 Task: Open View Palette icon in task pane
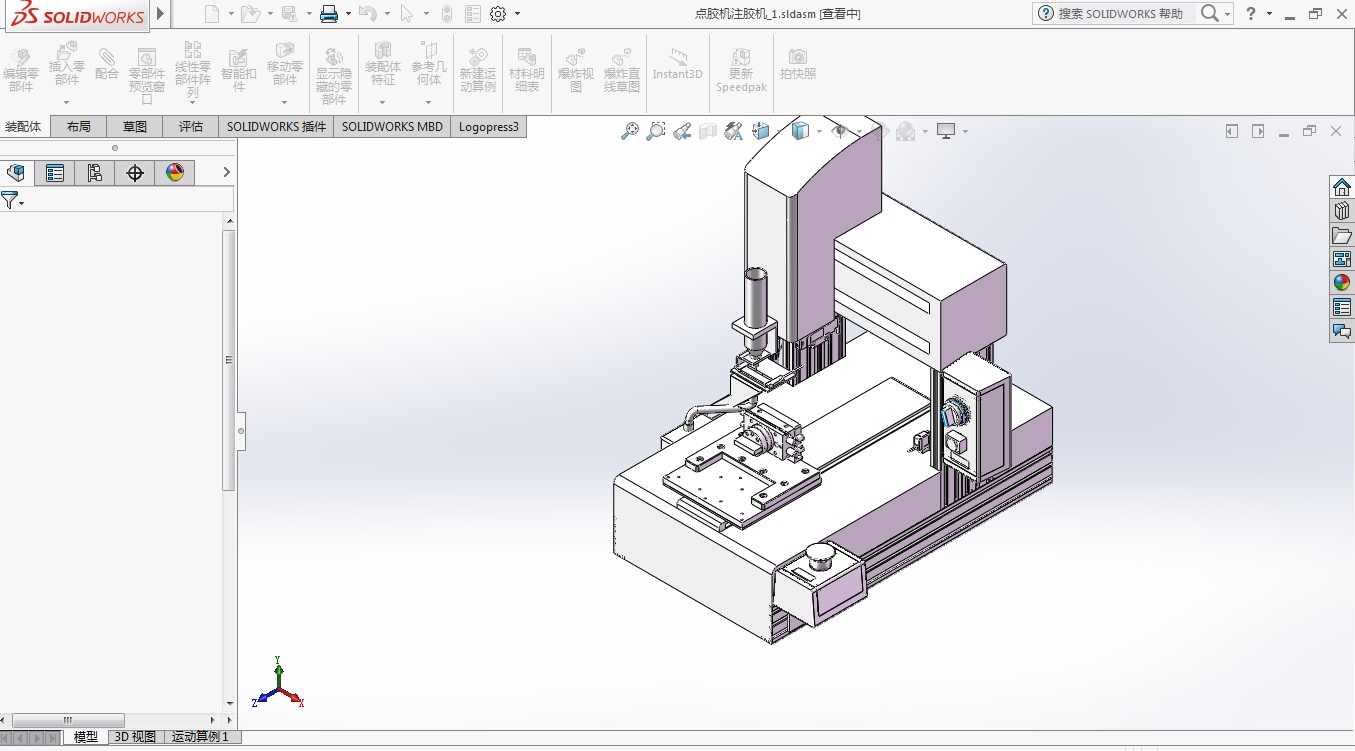click(1342, 259)
